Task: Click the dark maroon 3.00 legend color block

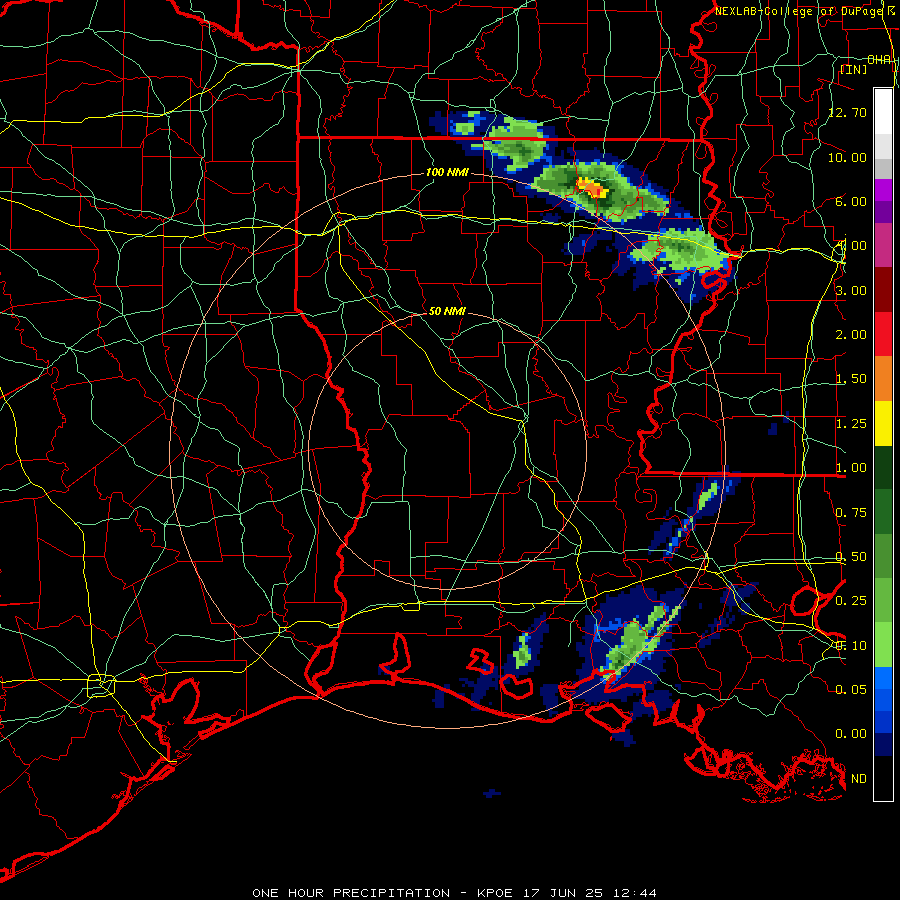Action: click(883, 290)
